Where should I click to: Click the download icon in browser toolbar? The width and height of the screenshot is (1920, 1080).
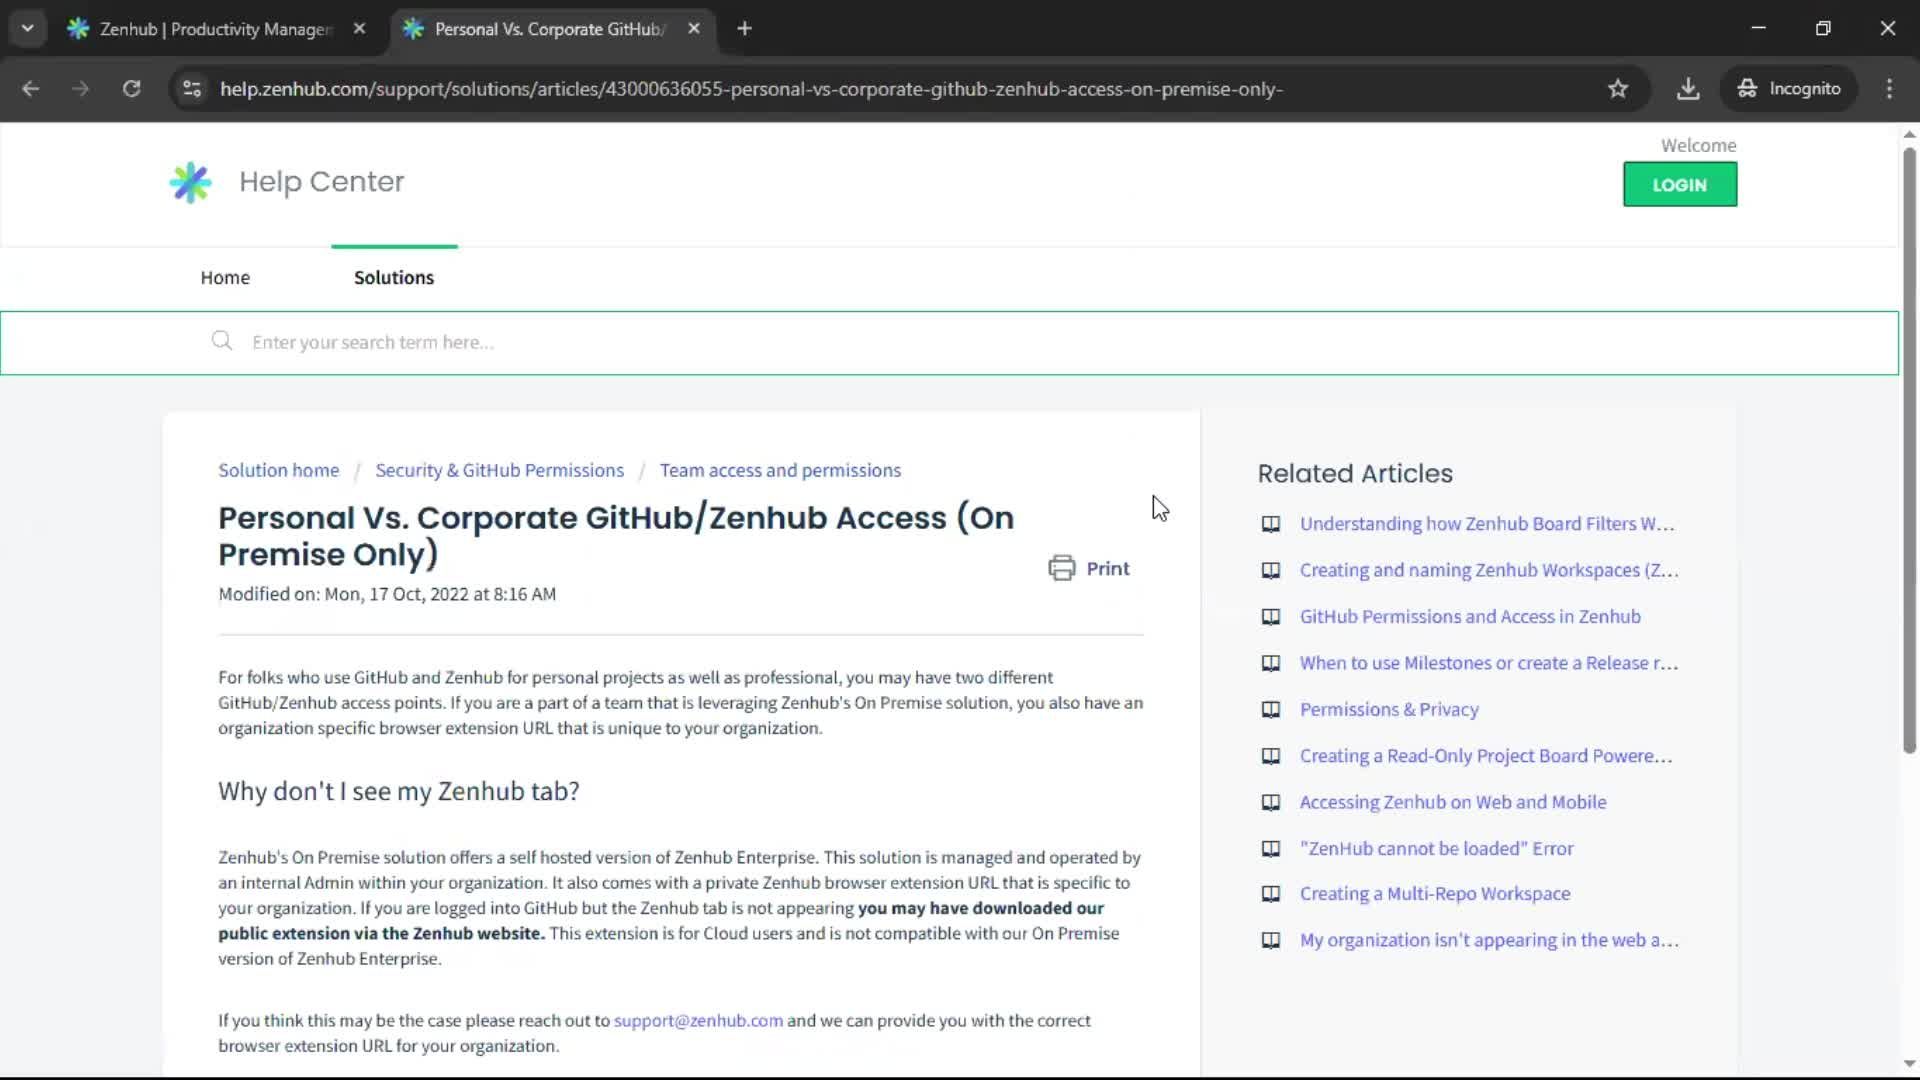click(x=1688, y=88)
